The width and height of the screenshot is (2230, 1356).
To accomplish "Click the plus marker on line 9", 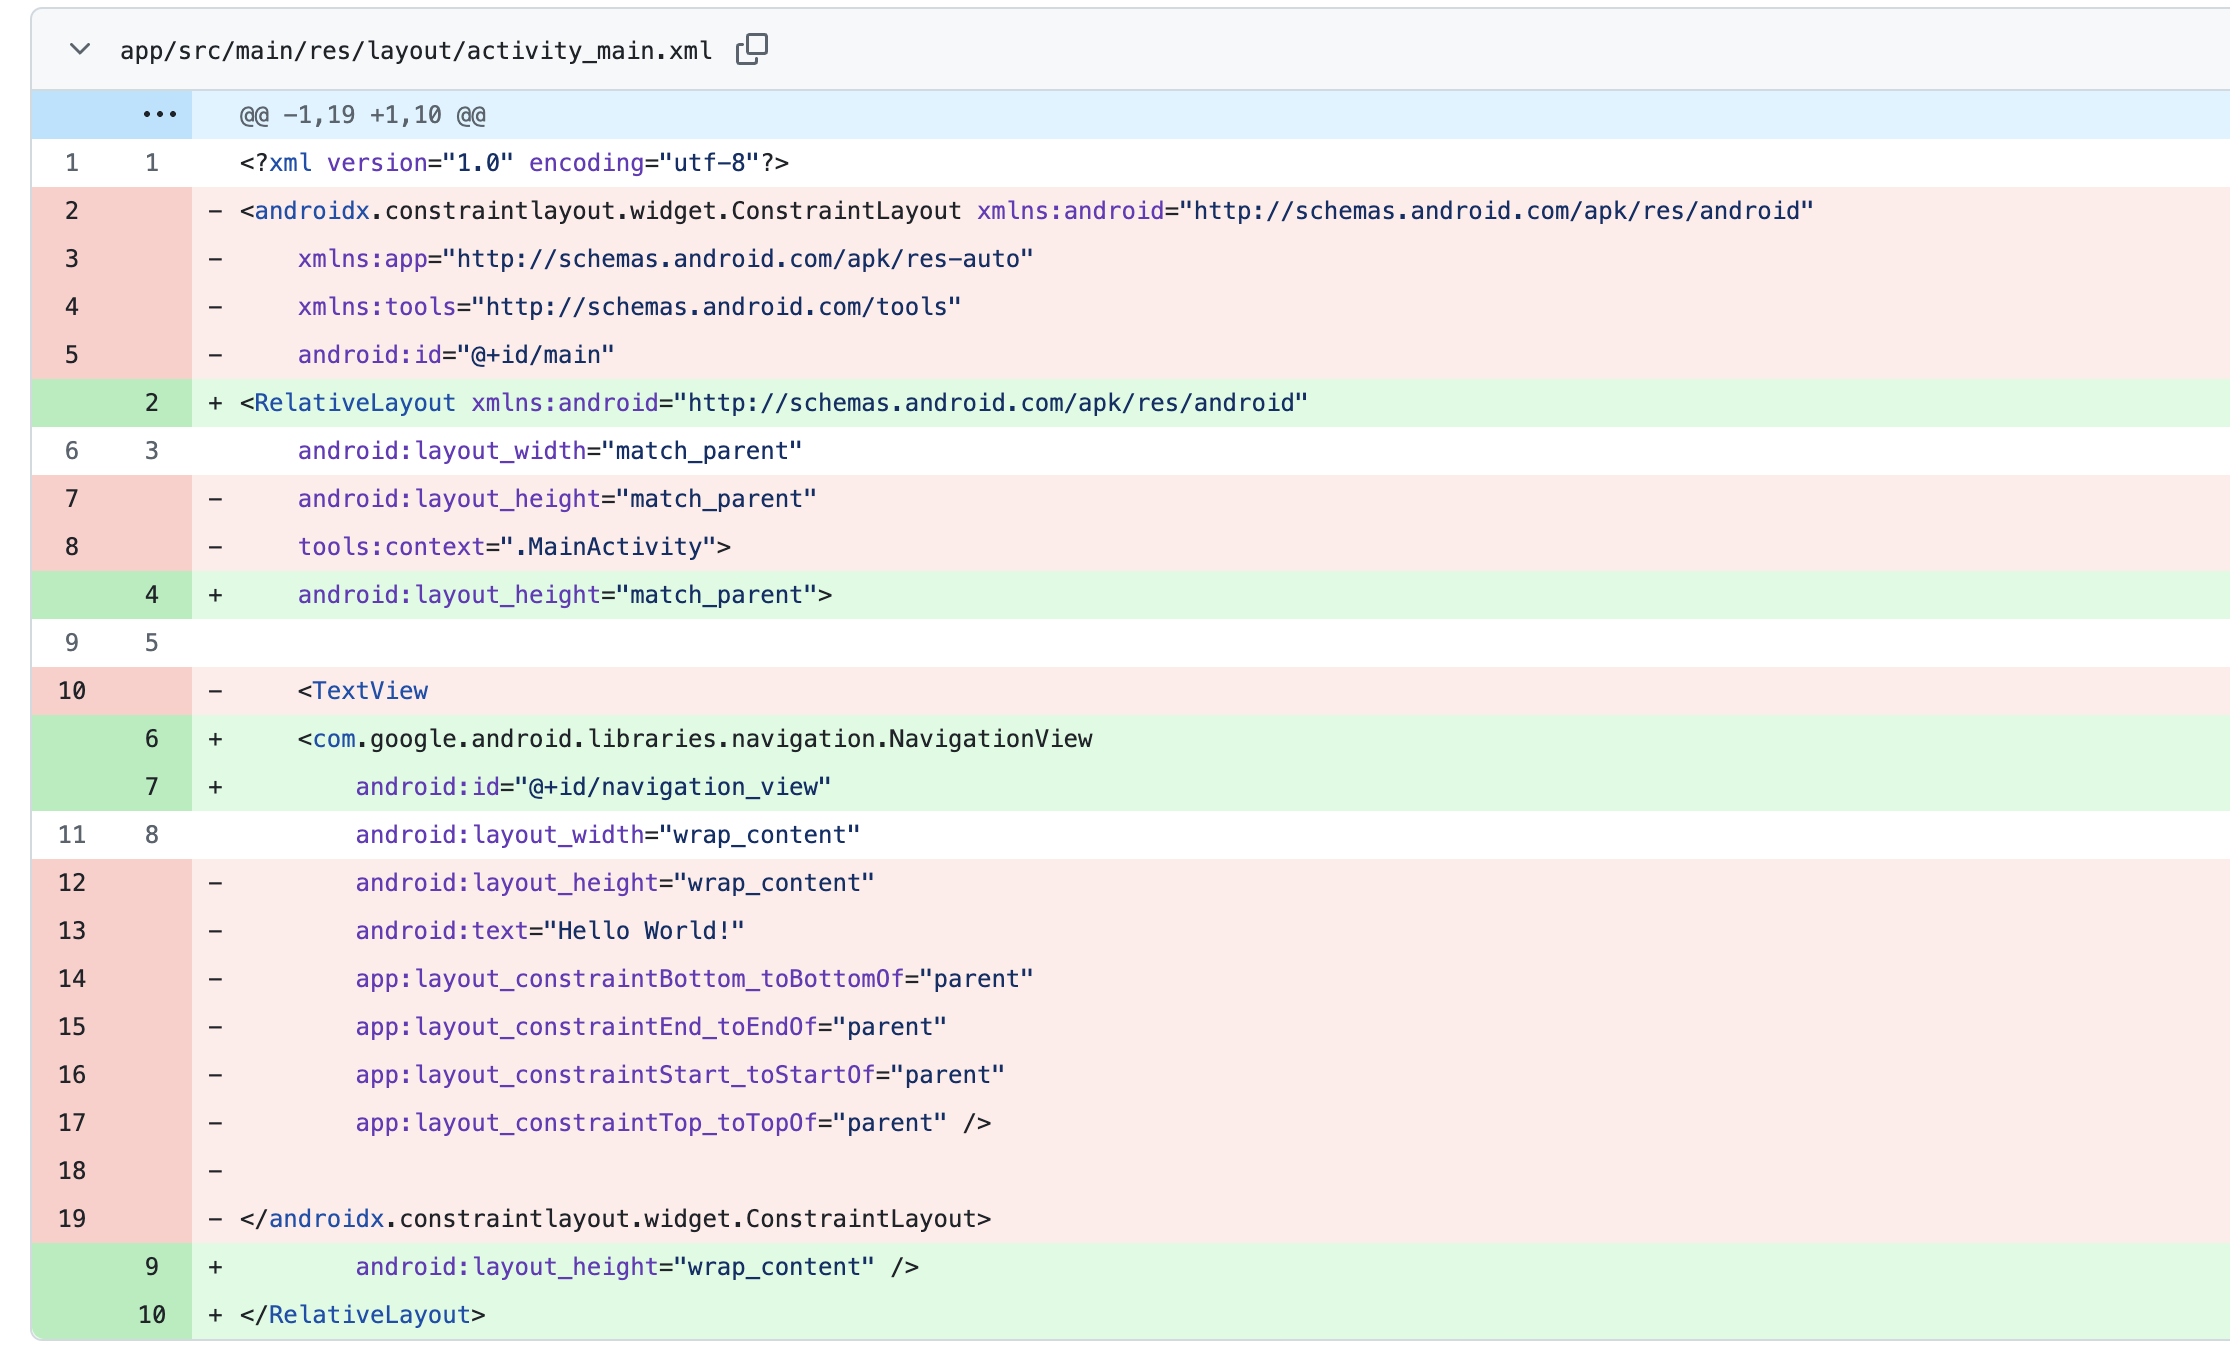I will click(x=215, y=1267).
